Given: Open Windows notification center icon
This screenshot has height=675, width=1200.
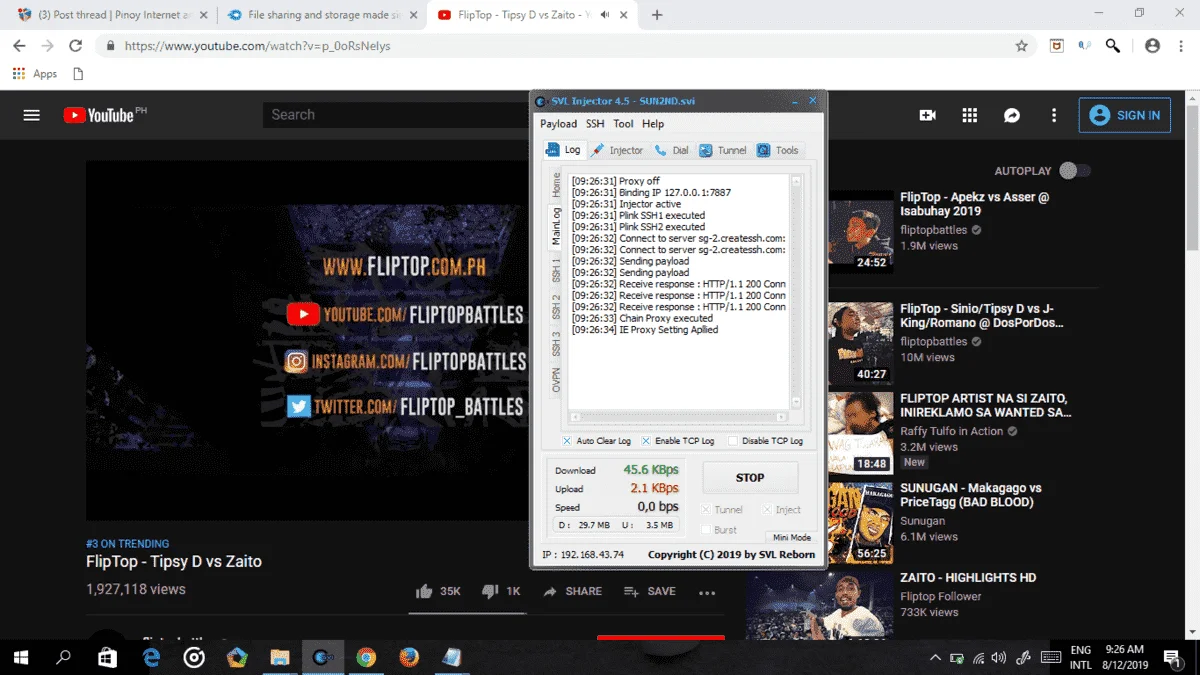Looking at the screenshot, I should point(1170,657).
